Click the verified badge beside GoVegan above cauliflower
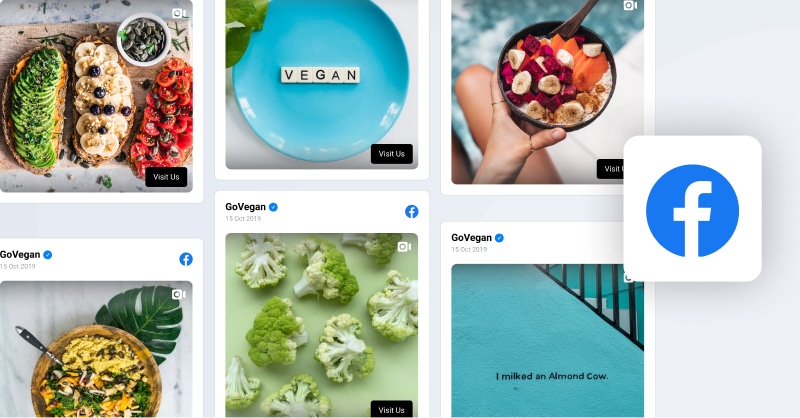The height and width of the screenshot is (418, 800). [273, 207]
